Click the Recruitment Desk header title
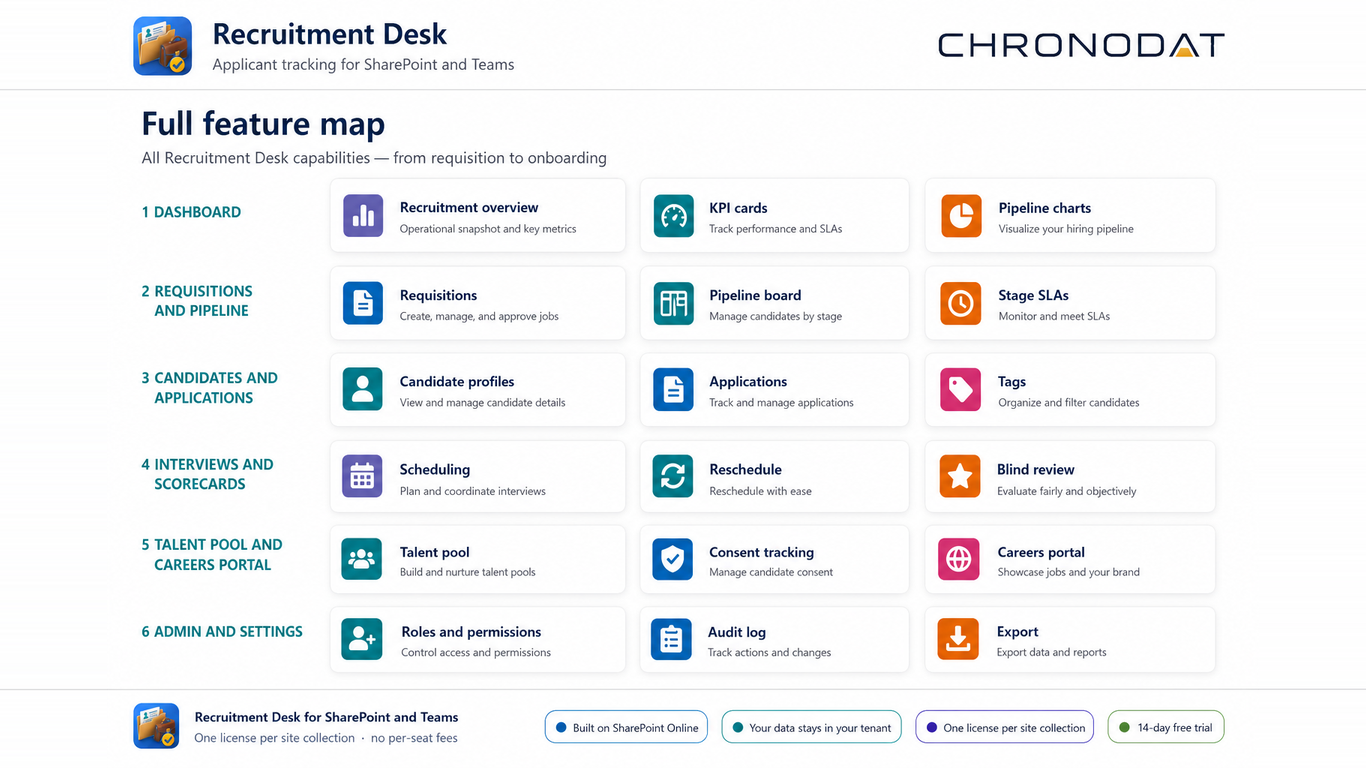The width and height of the screenshot is (1366, 768). (330, 34)
